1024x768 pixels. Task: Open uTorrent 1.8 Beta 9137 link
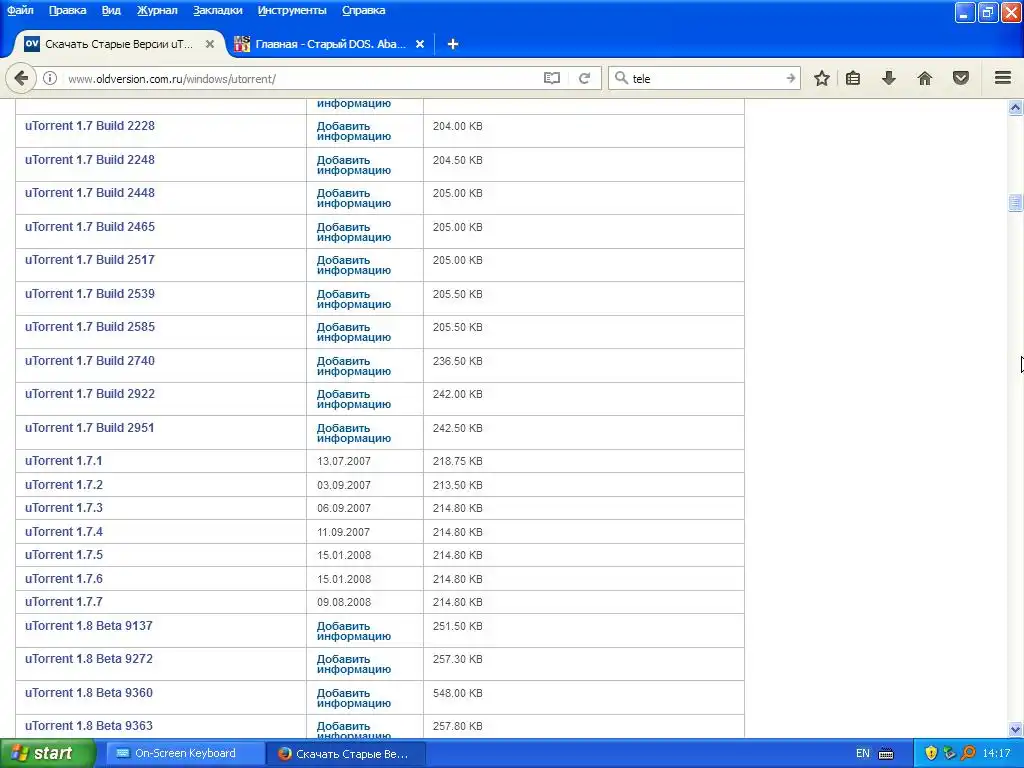pyautogui.click(x=89, y=626)
